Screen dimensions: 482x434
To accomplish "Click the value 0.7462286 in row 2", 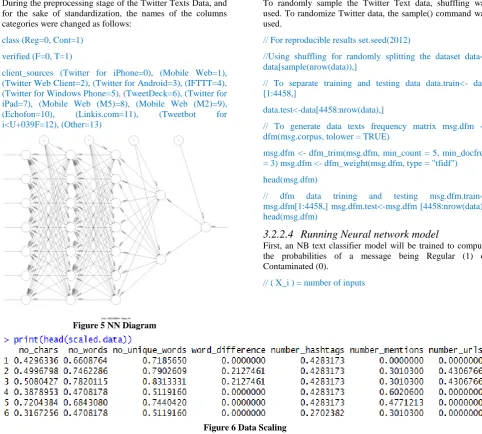I will click(85, 371).
